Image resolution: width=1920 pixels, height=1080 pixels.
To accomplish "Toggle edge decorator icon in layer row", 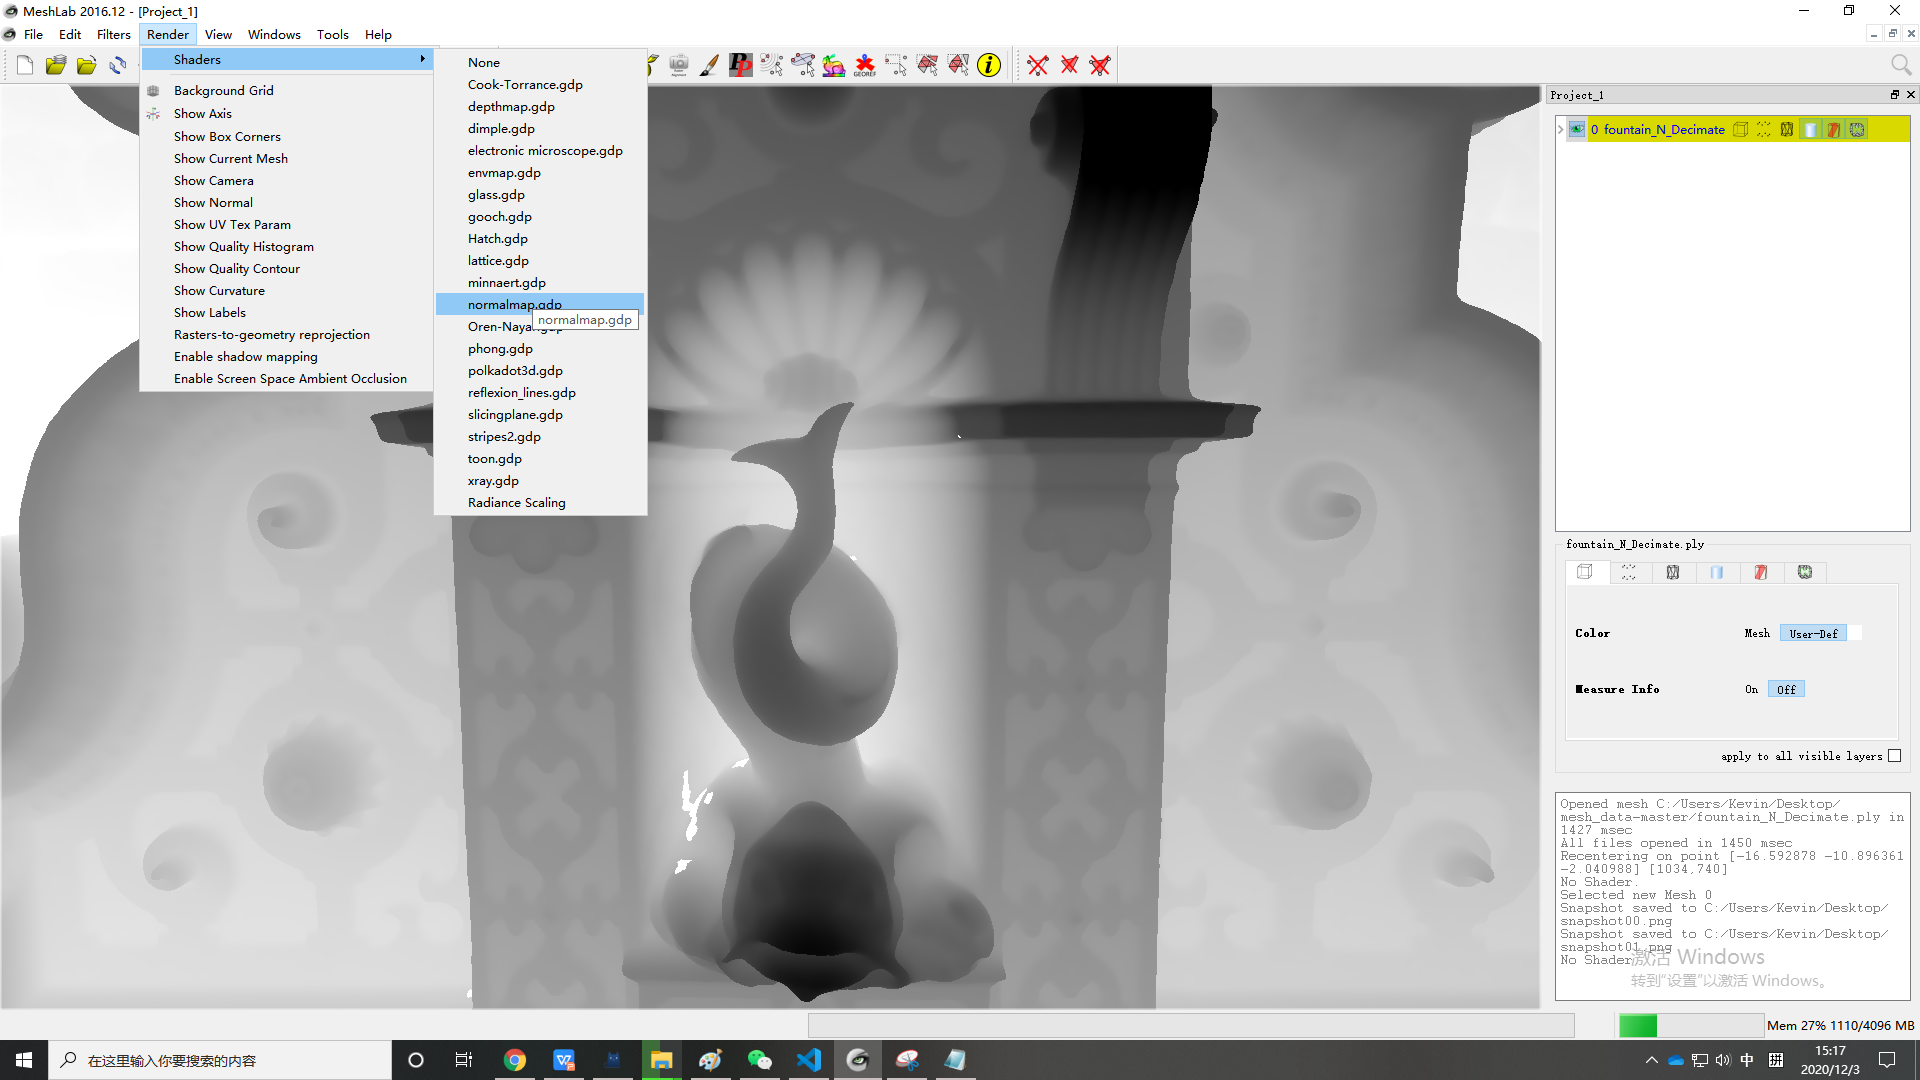I will [x=1857, y=130].
